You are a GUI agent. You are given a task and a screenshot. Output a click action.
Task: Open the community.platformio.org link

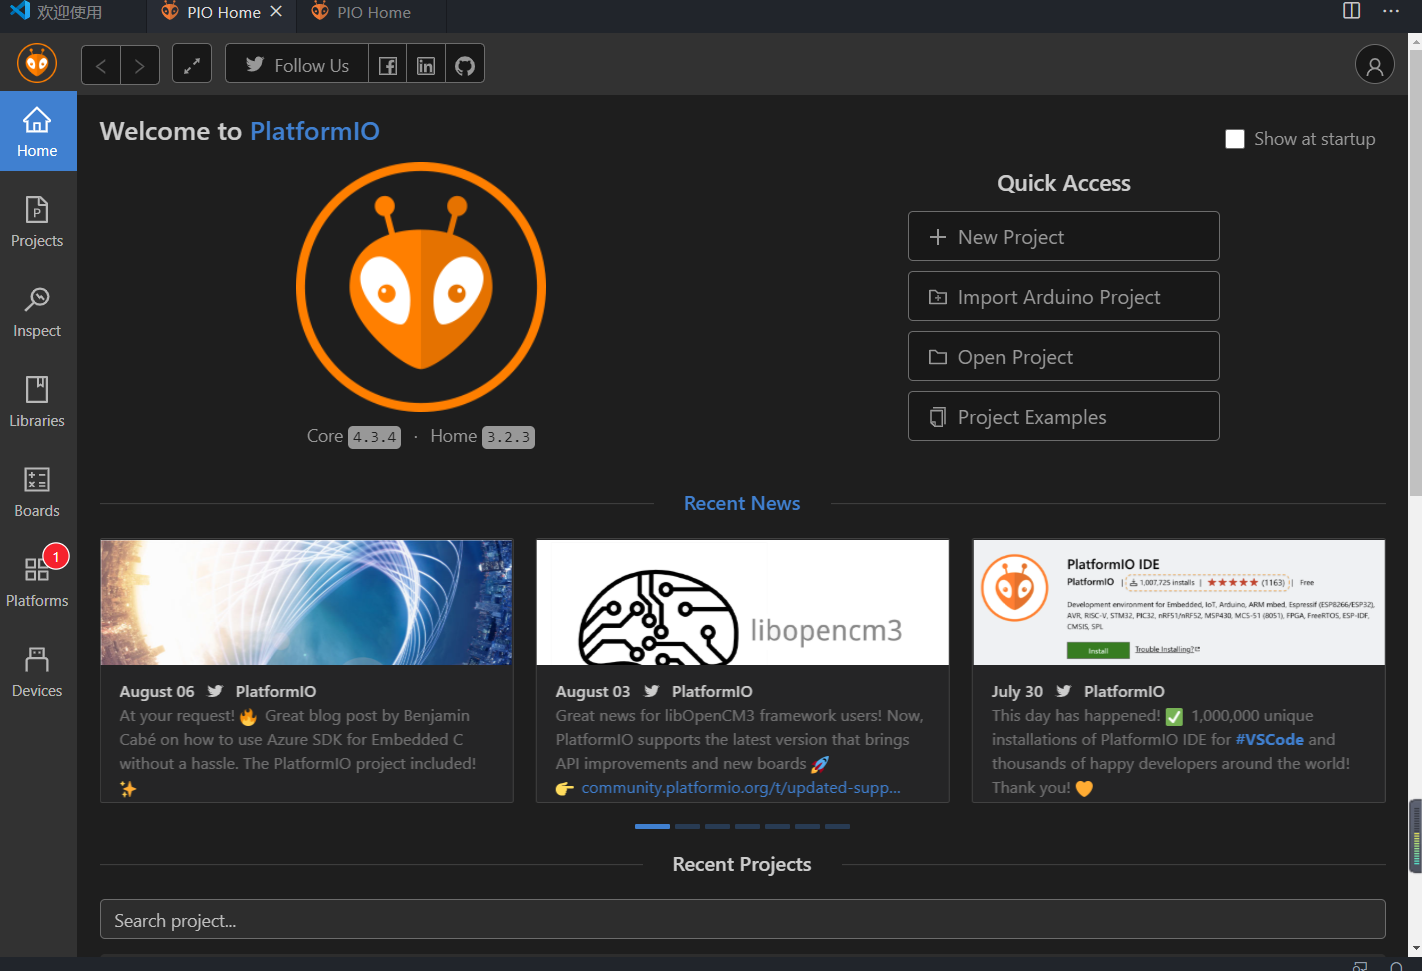741,788
